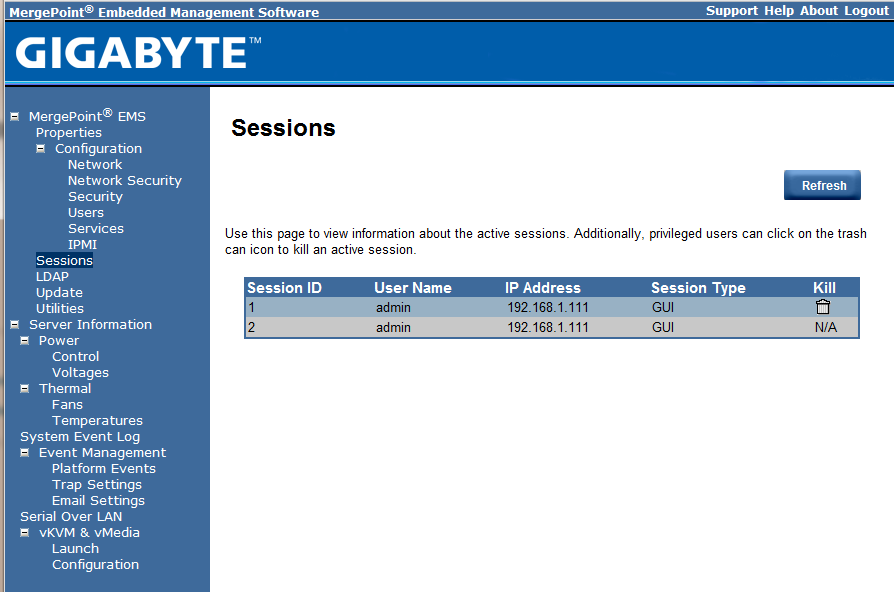Open the LDAP page
894x592 pixels.
coord(52,276)
